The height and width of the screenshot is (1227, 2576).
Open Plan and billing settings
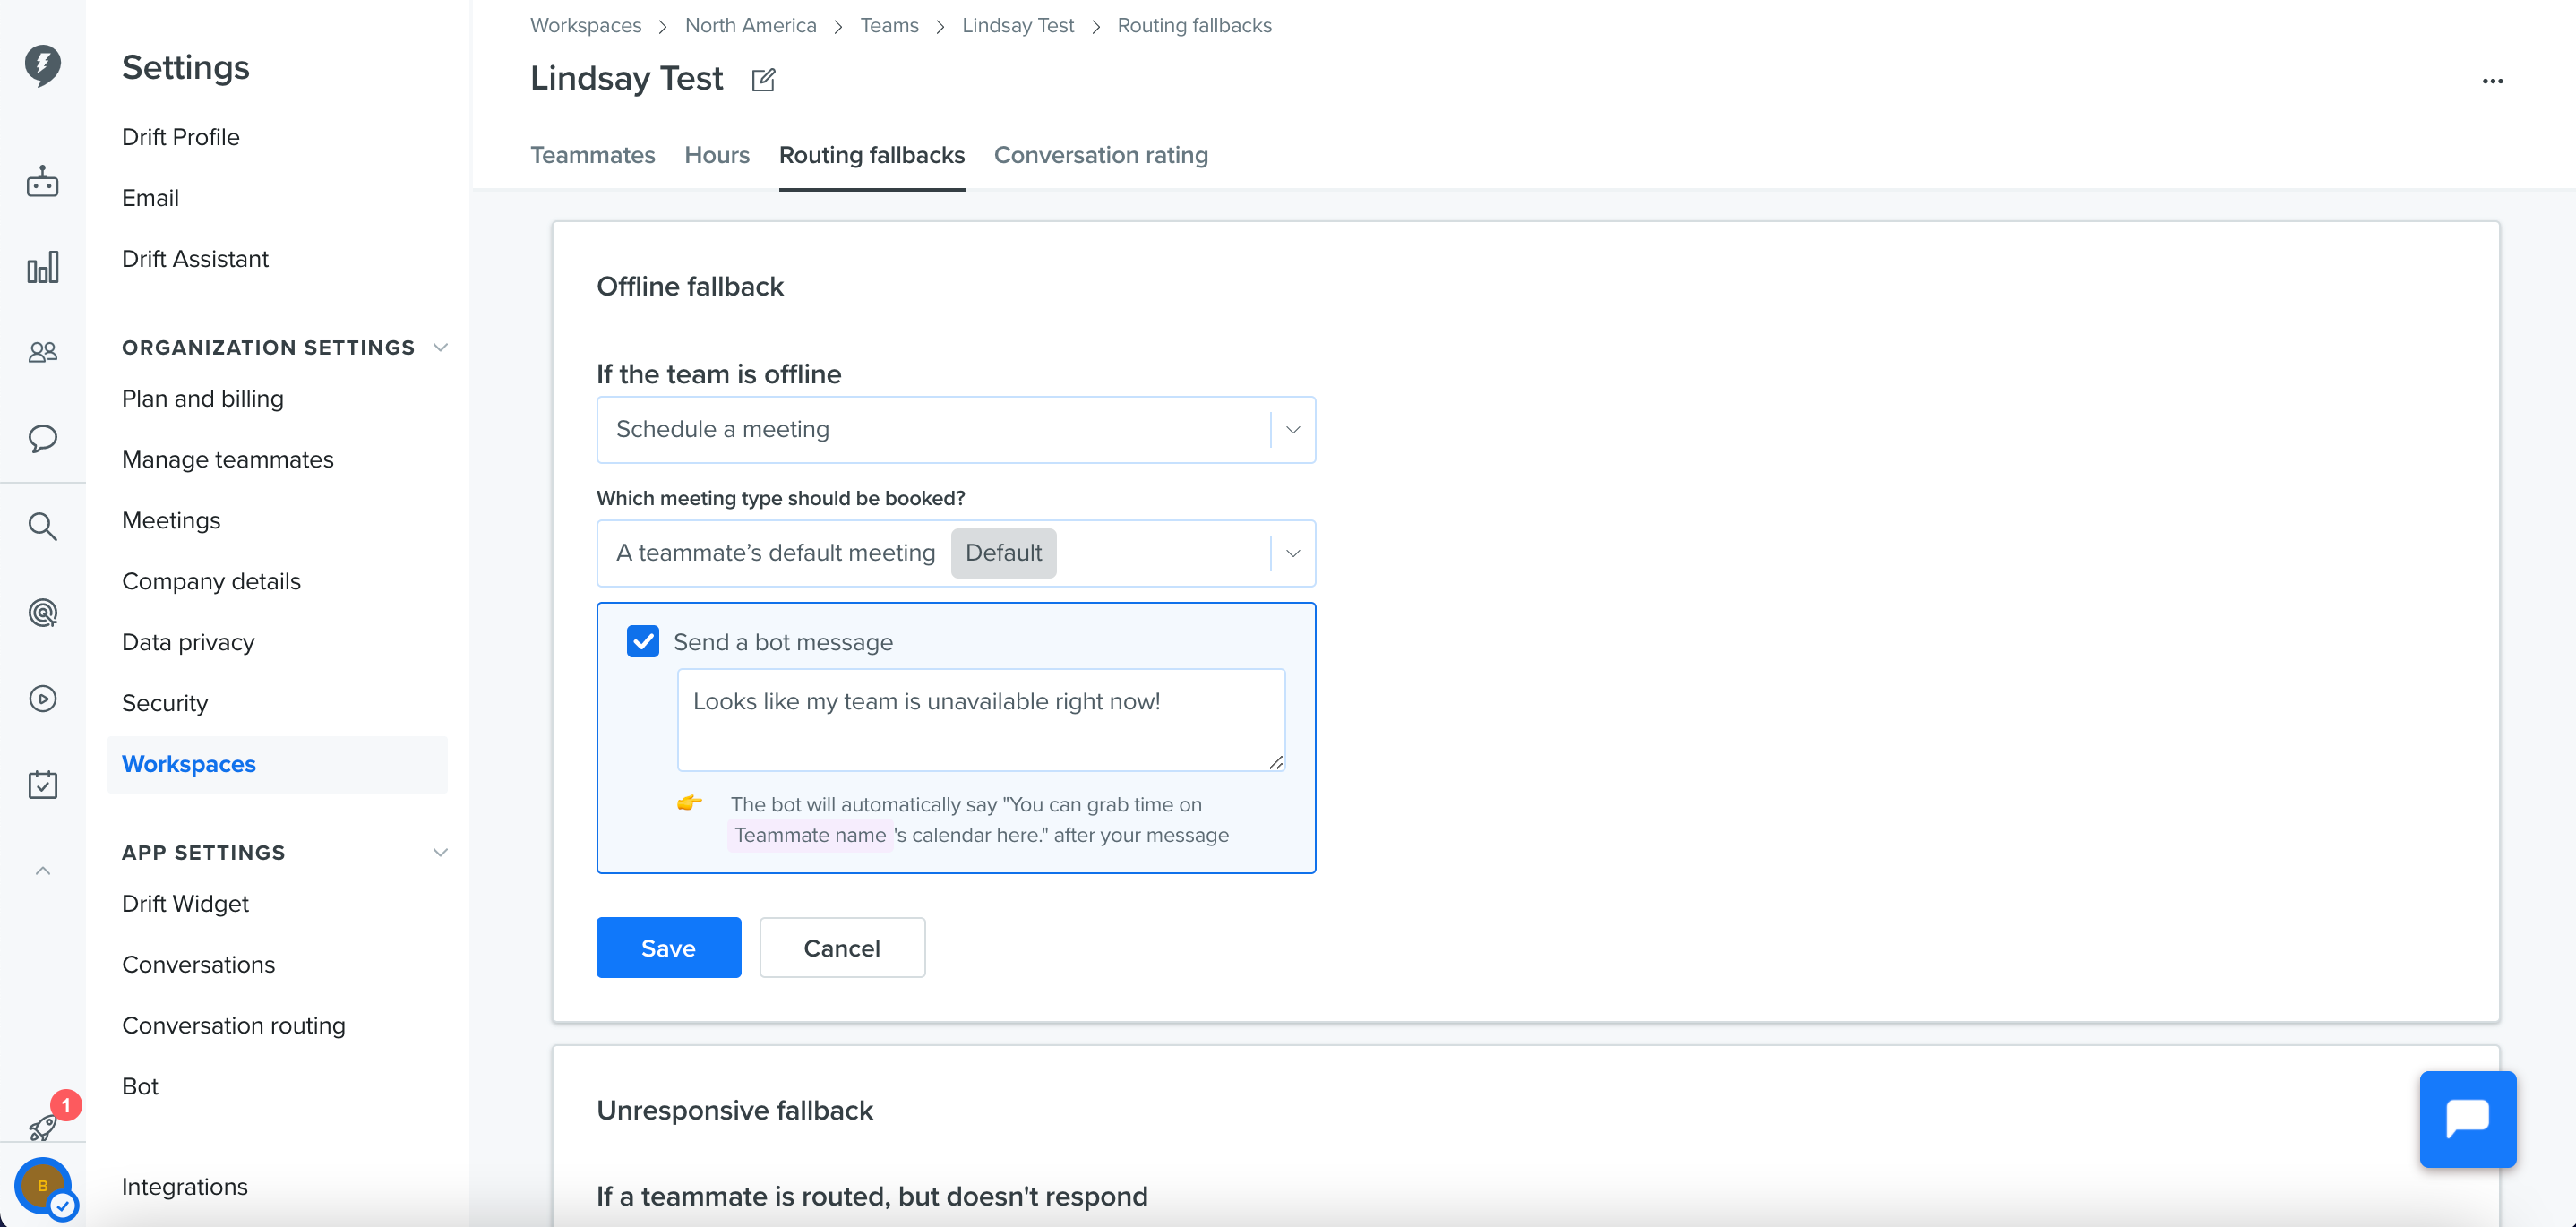(203, 398)
